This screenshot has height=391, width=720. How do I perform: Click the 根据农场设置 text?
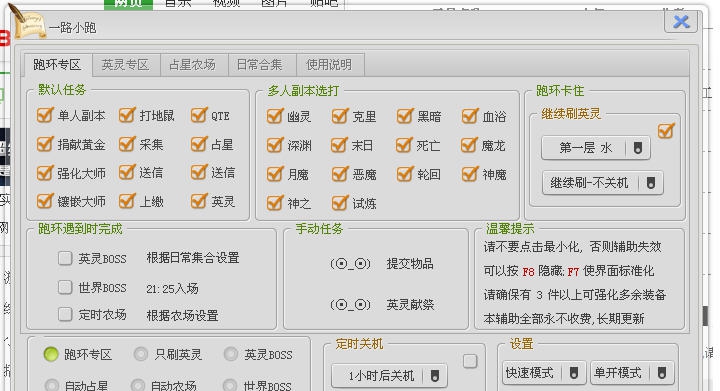pos(182,315)
